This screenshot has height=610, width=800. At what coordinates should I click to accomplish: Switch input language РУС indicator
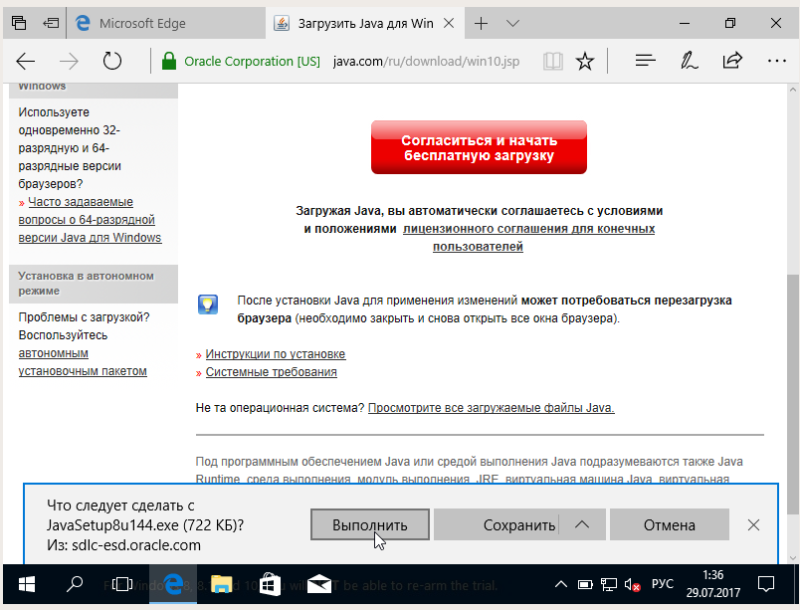[x=662, y=584]
